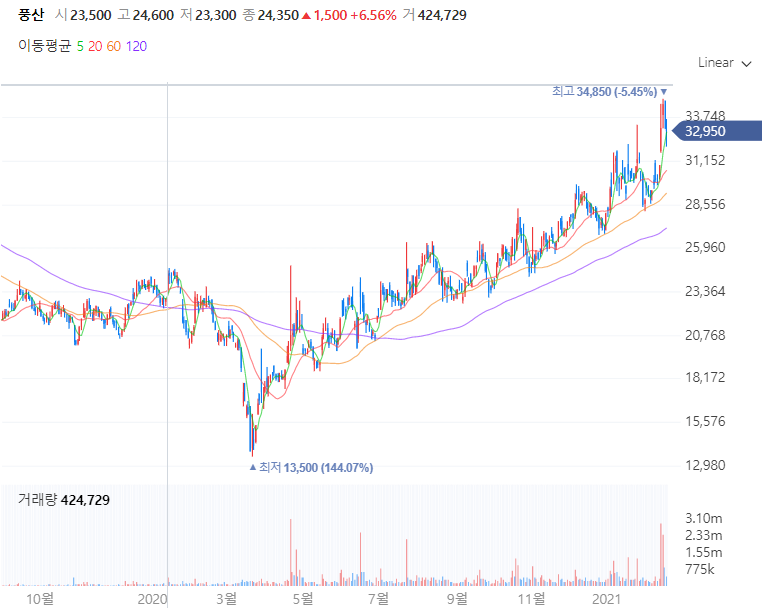This screenshot has width=762, height=608.
Task: Click the high price 24,600 value
Action: tap(153, 16)
